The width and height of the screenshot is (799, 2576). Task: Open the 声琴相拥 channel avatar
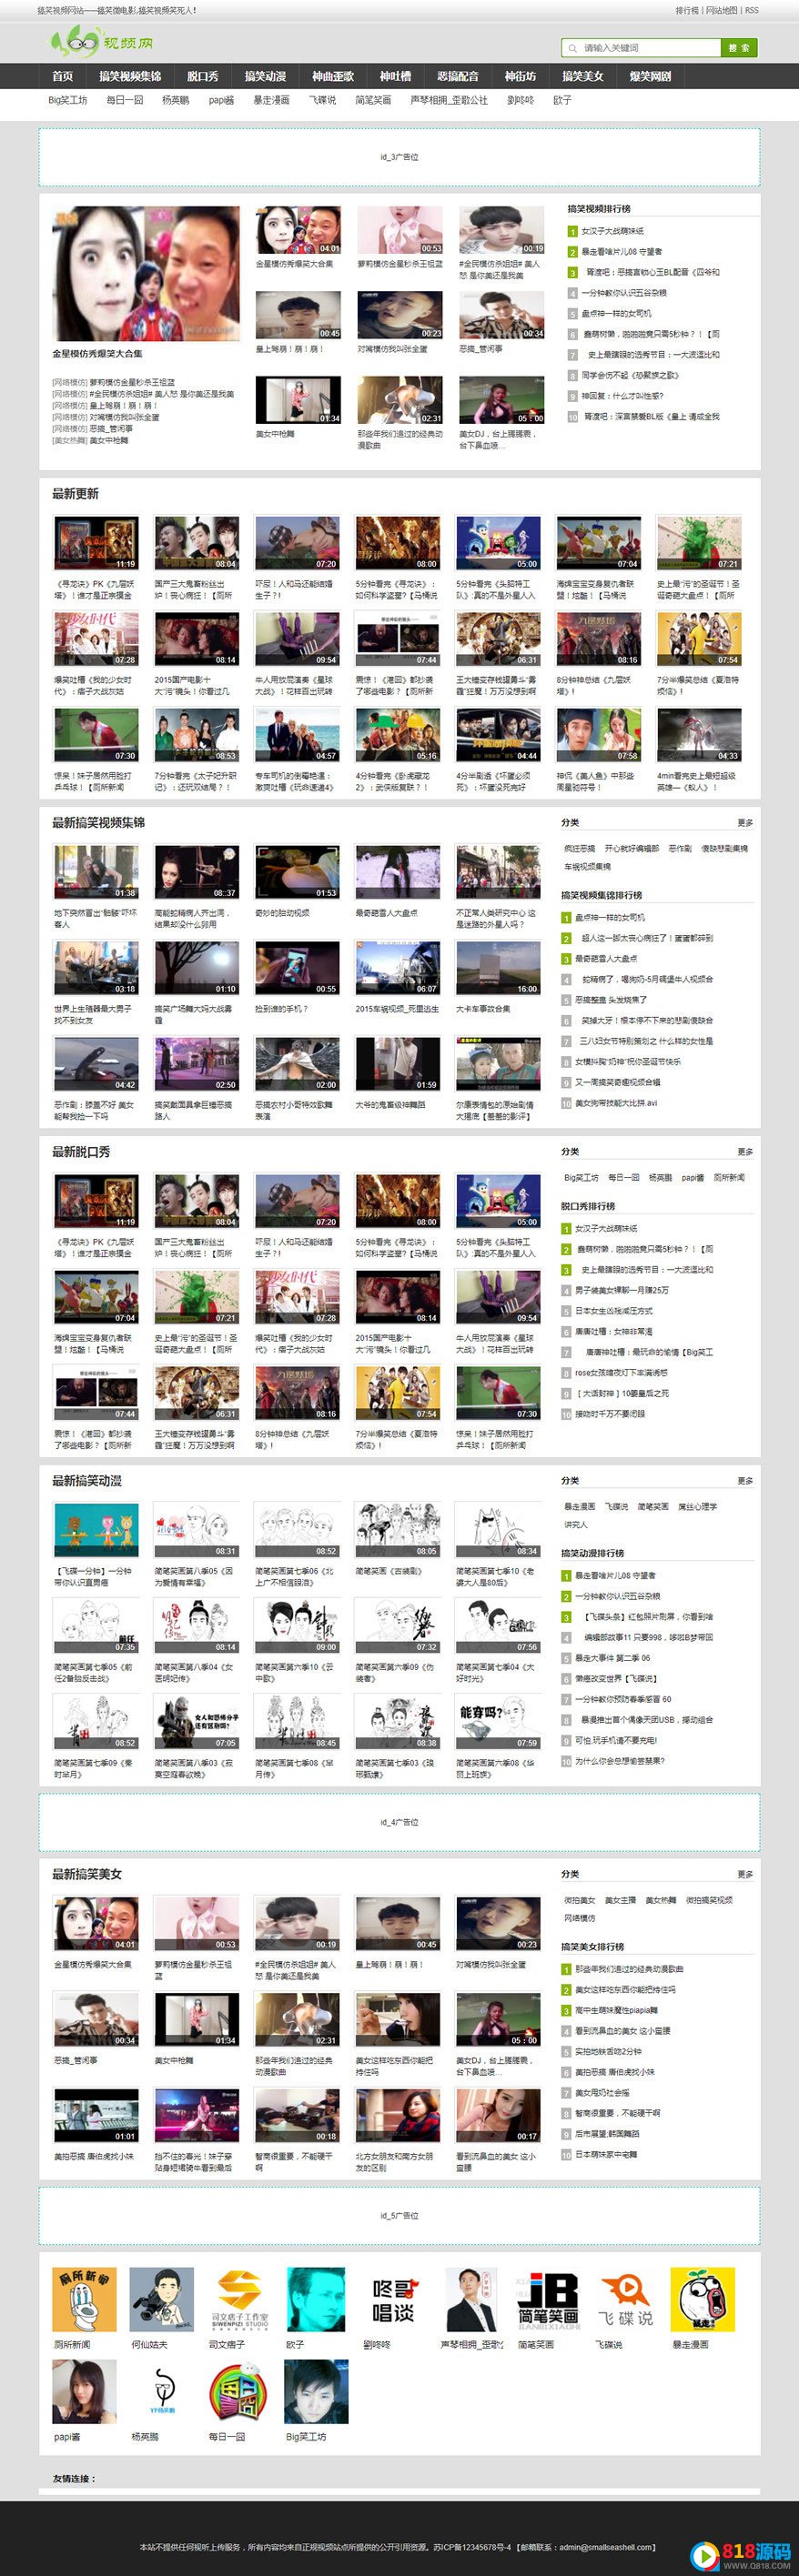[x=472, y=2299]
